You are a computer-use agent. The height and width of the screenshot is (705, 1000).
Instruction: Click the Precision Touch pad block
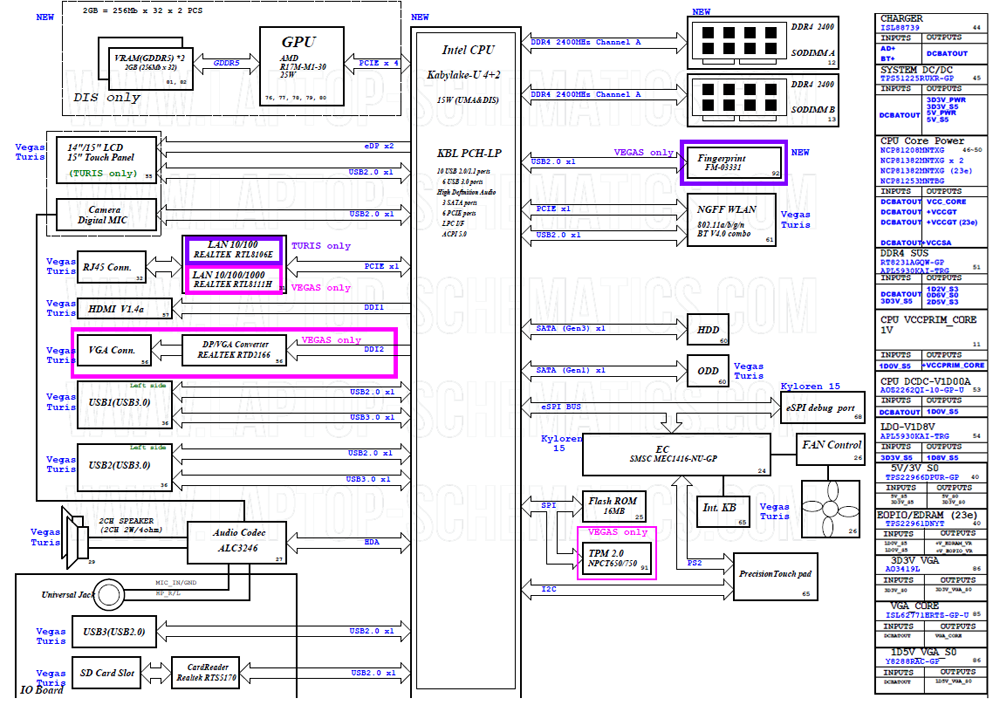(776, 576)
